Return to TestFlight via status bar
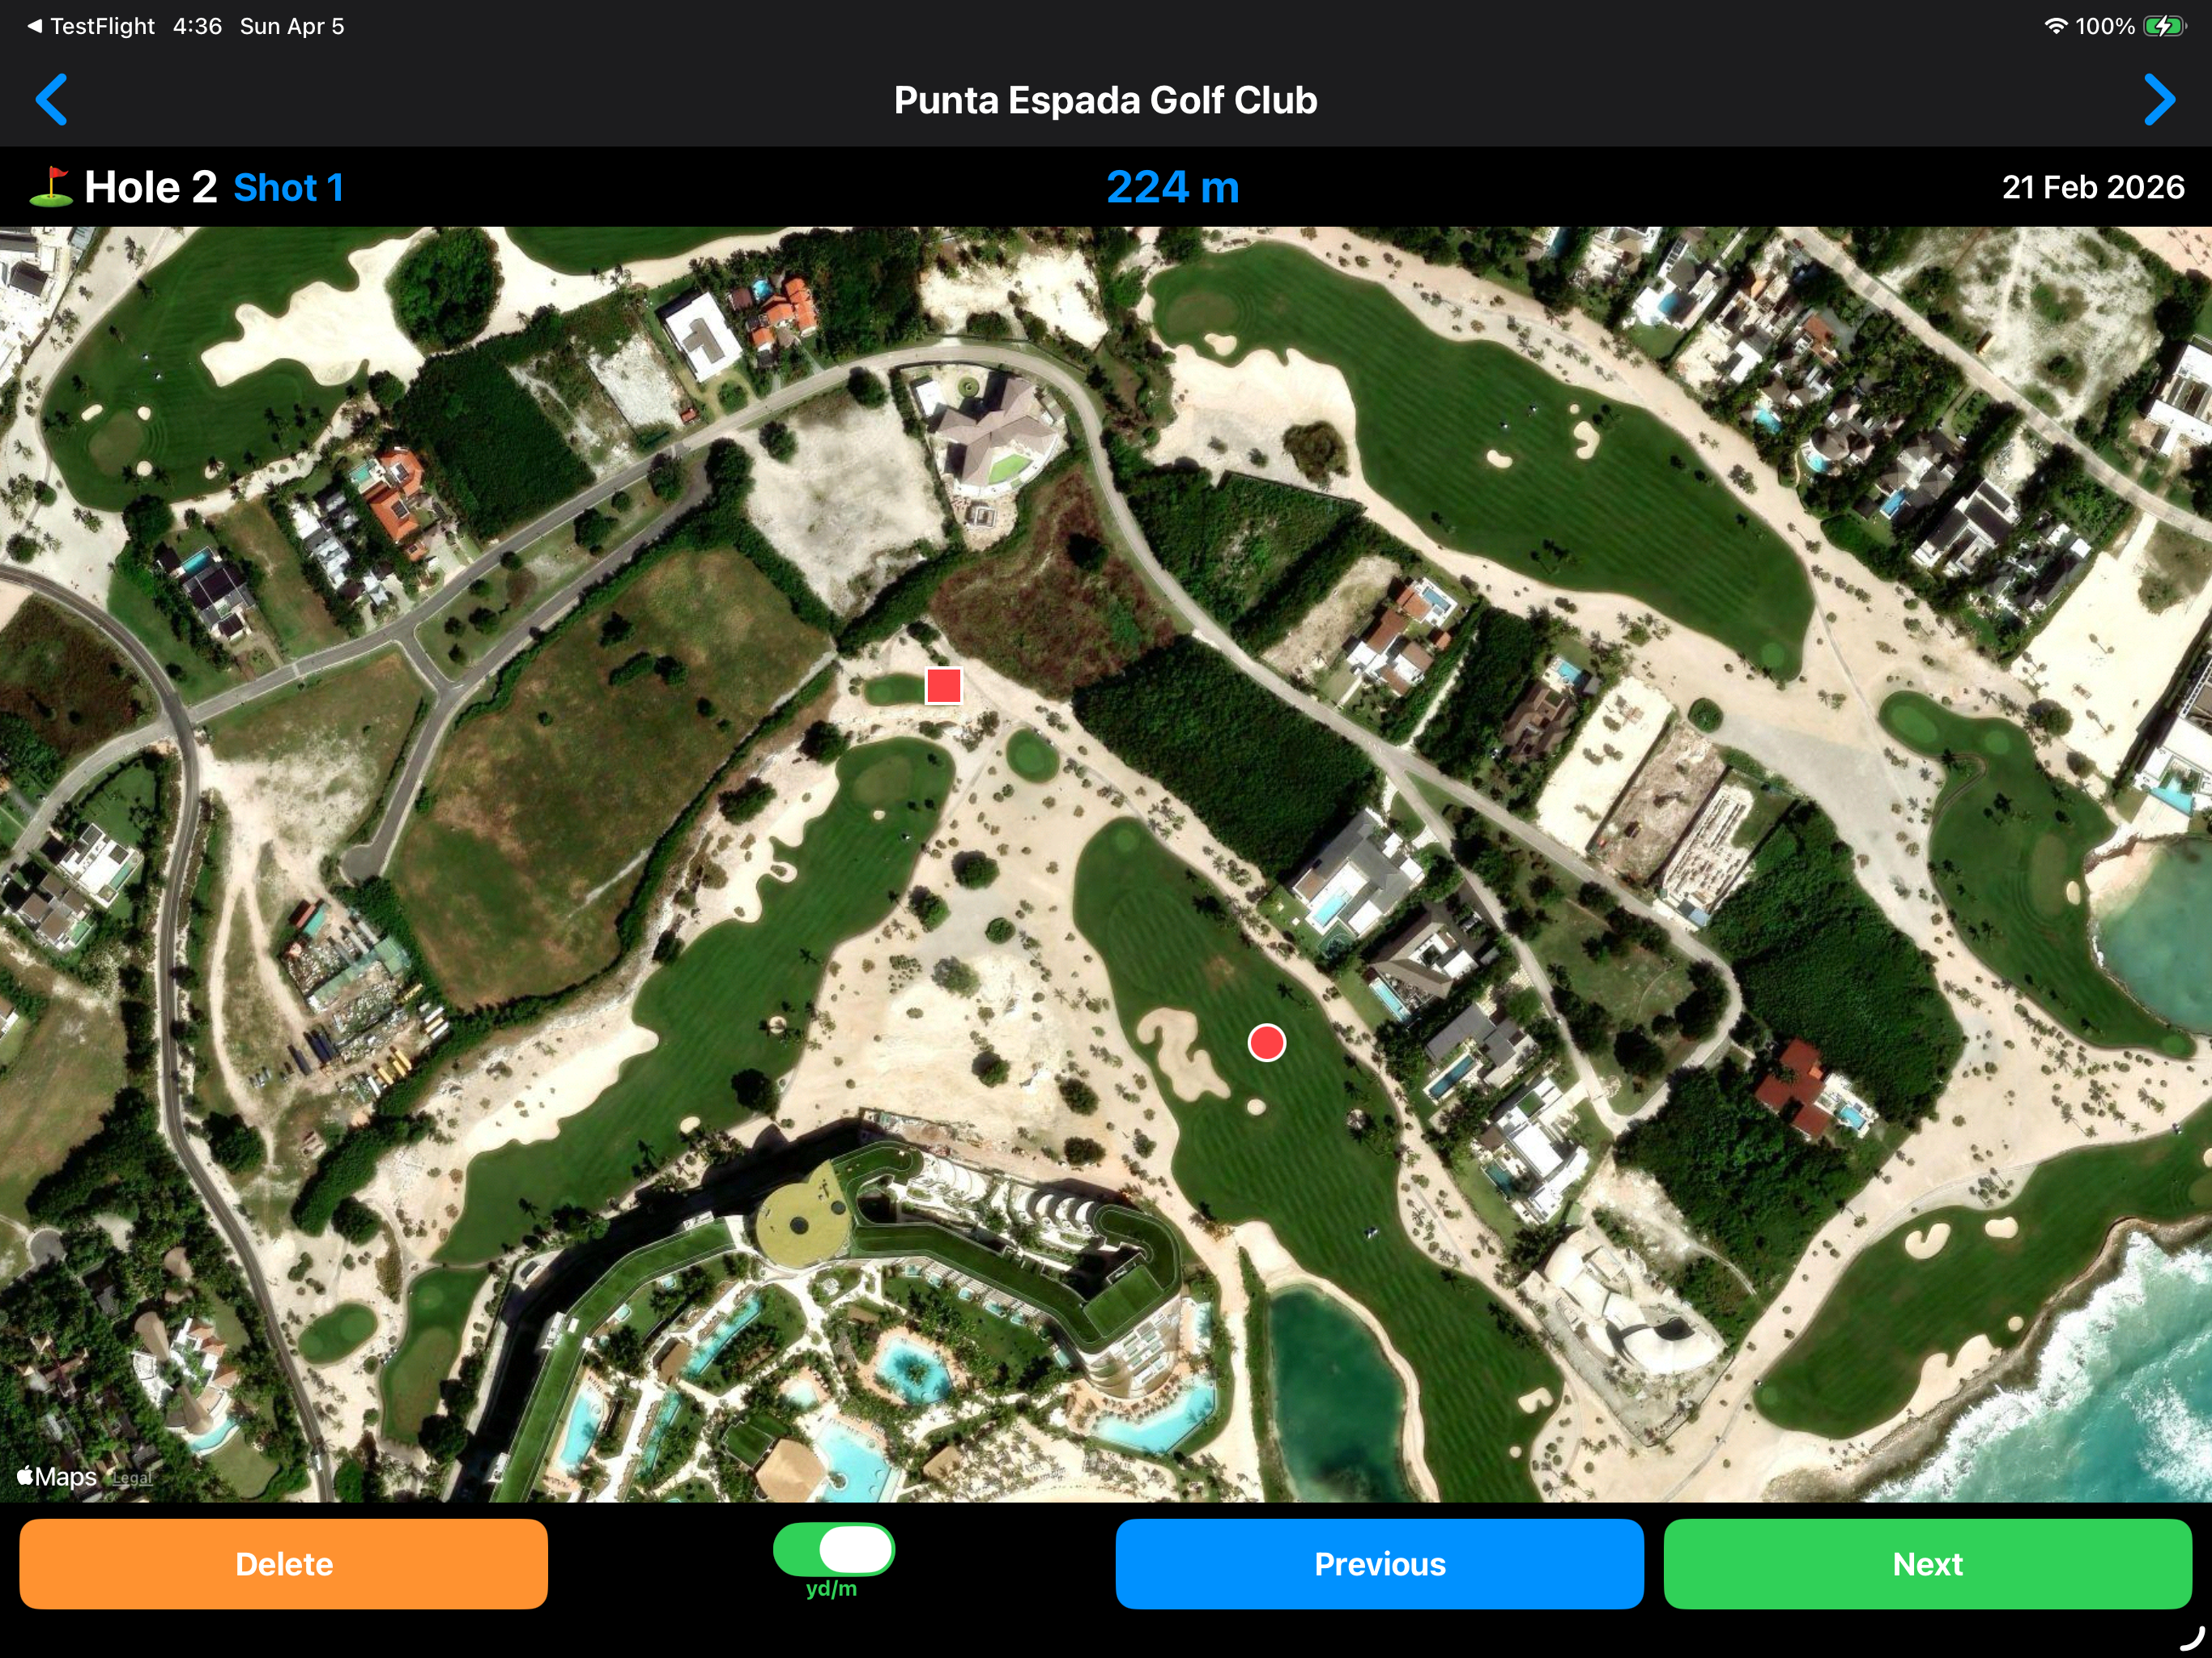The height and width of the screenshot is (1658, 2212). [91, 26]
